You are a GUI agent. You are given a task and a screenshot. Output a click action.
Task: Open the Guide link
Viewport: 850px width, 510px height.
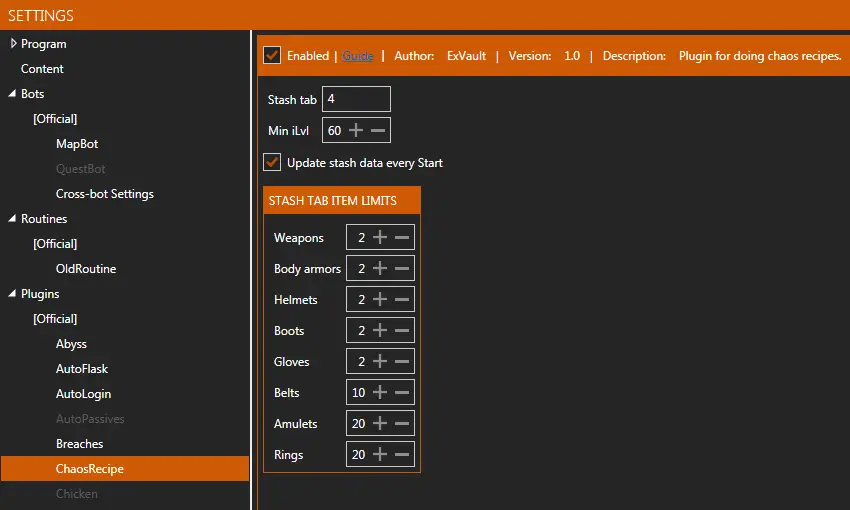(x=358, y=56)
